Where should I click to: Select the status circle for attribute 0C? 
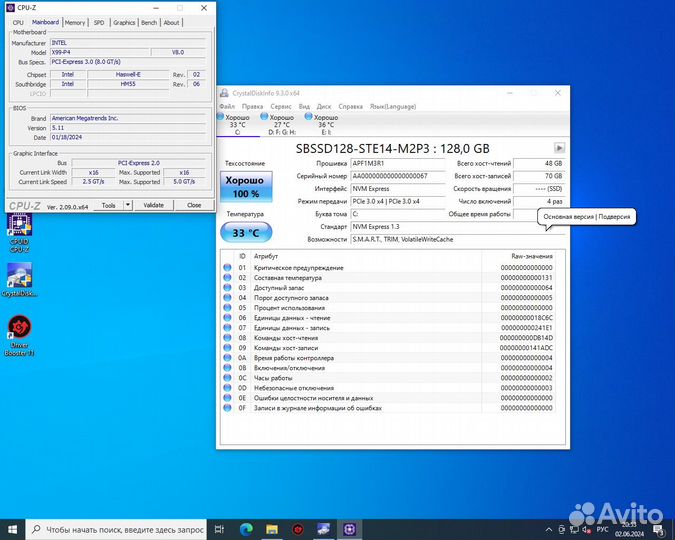tap(227, 378)
